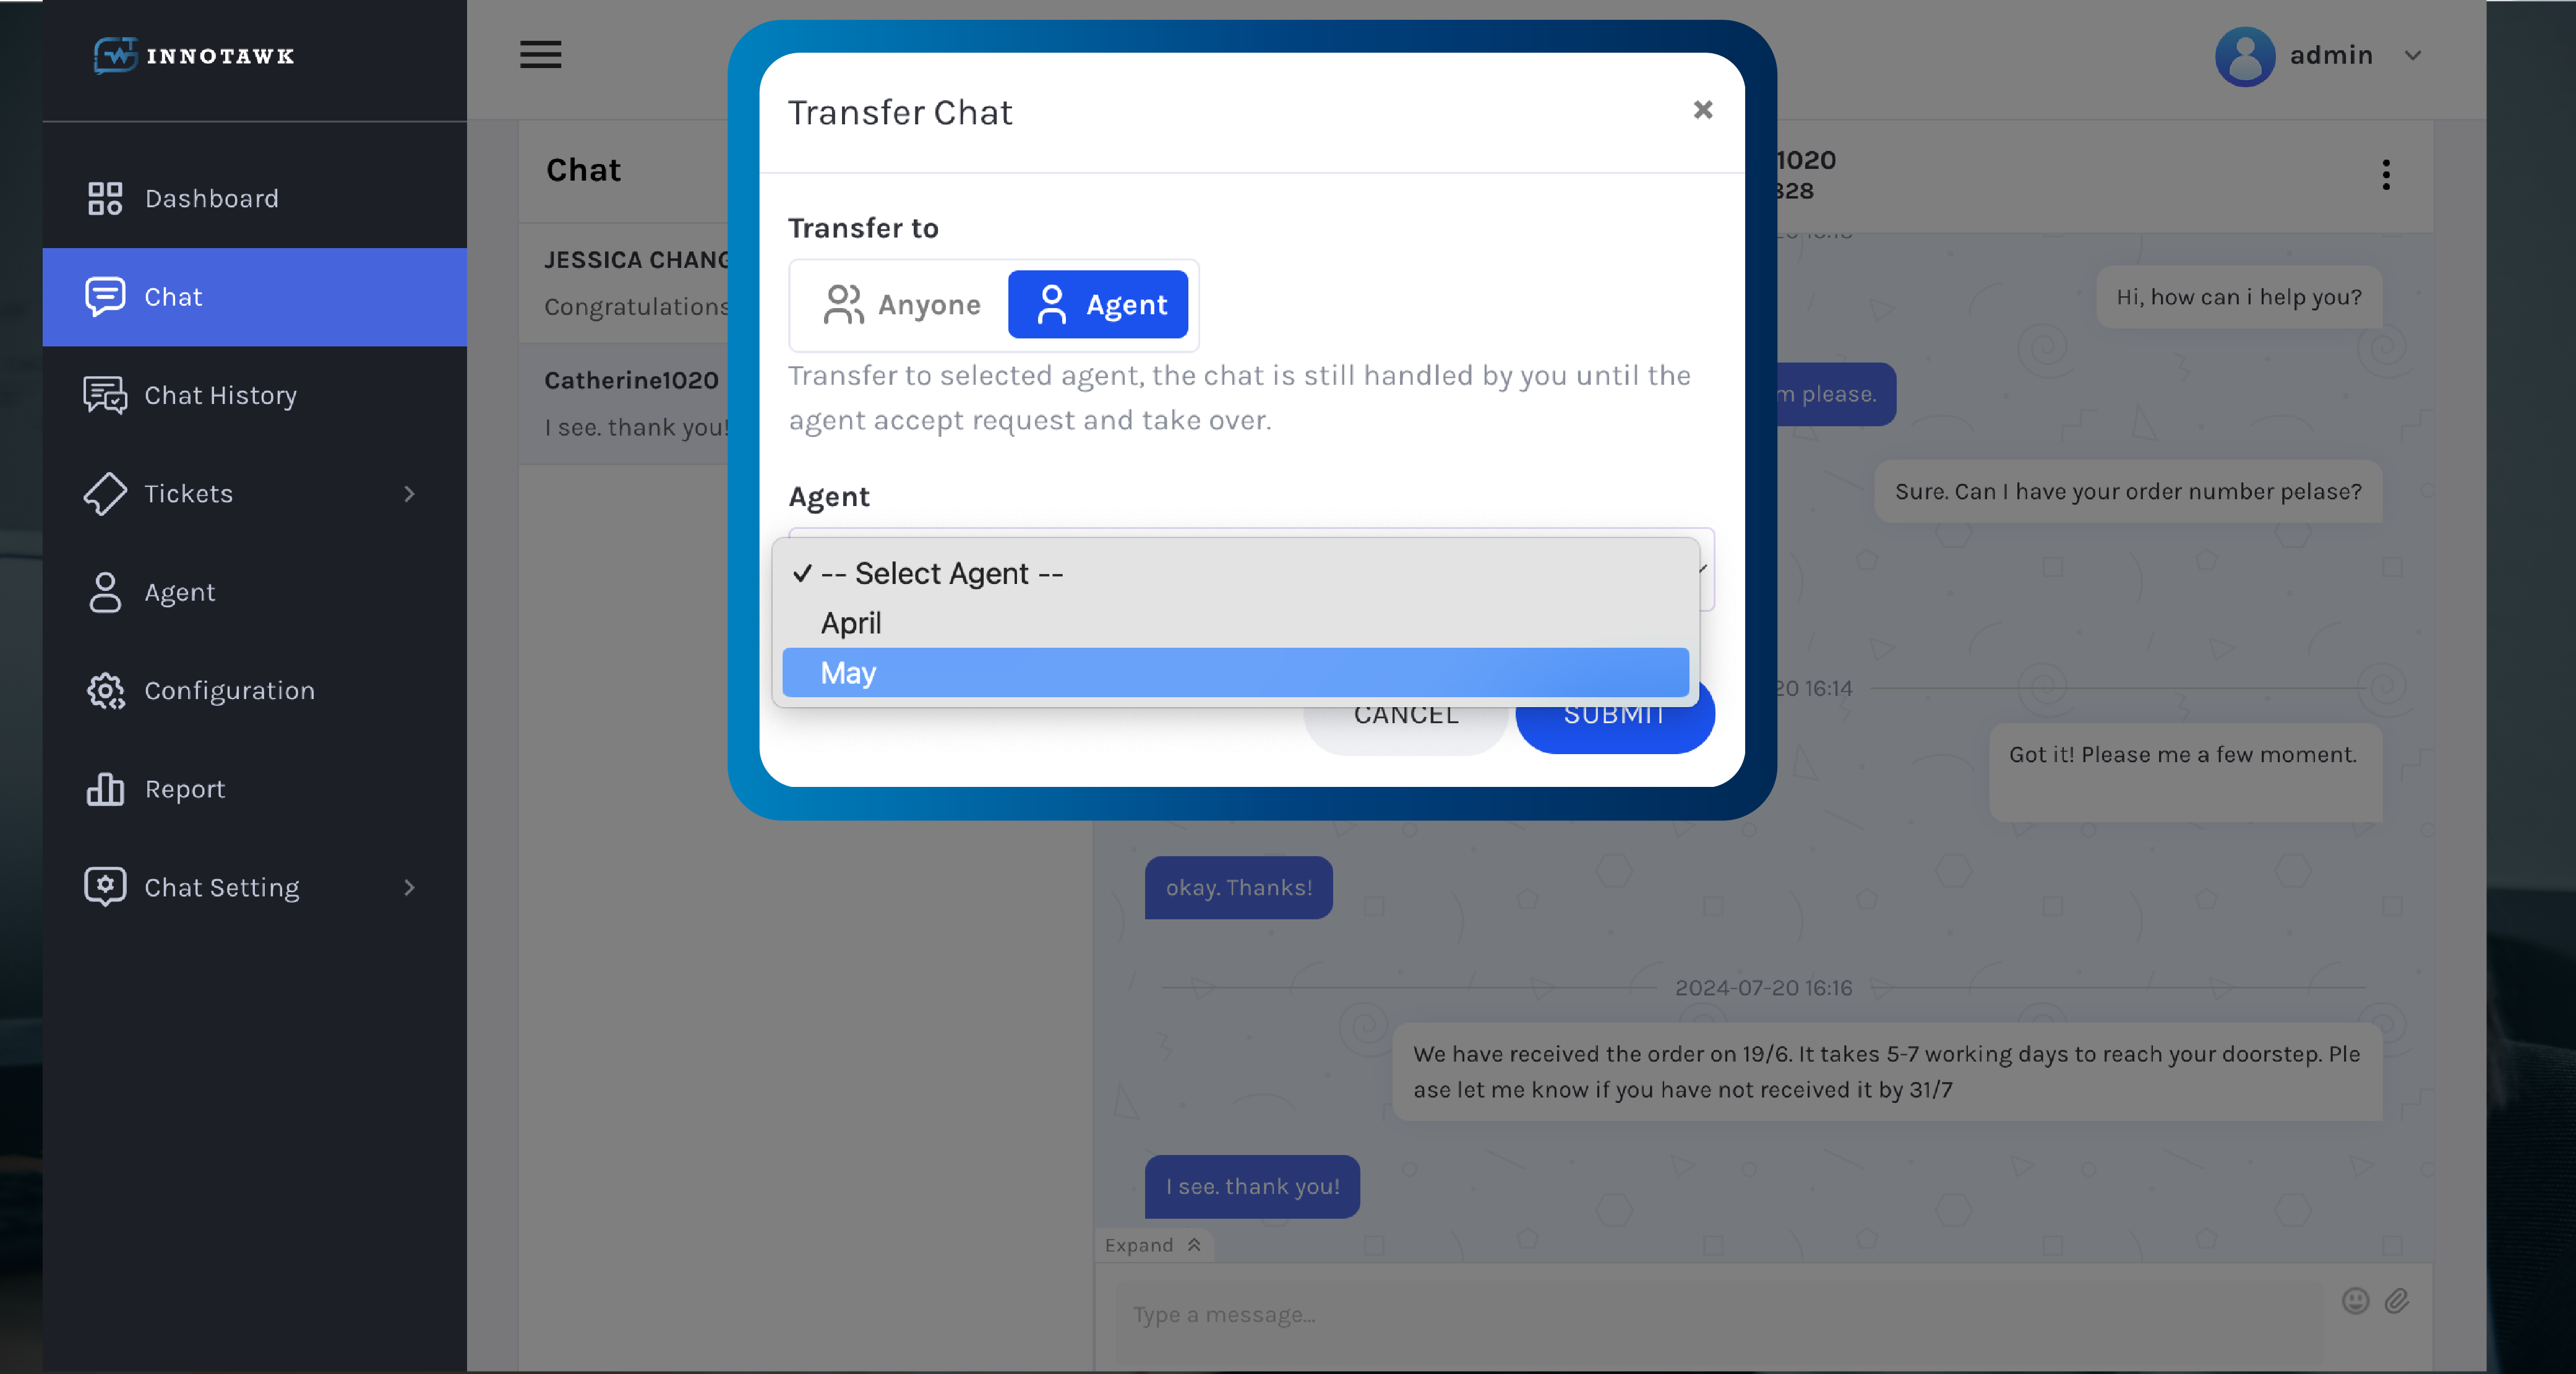Click the Innotawk logo icon
Image resolution: width=2576 pixels, height=1374 pixels.
tap(115, 55)
